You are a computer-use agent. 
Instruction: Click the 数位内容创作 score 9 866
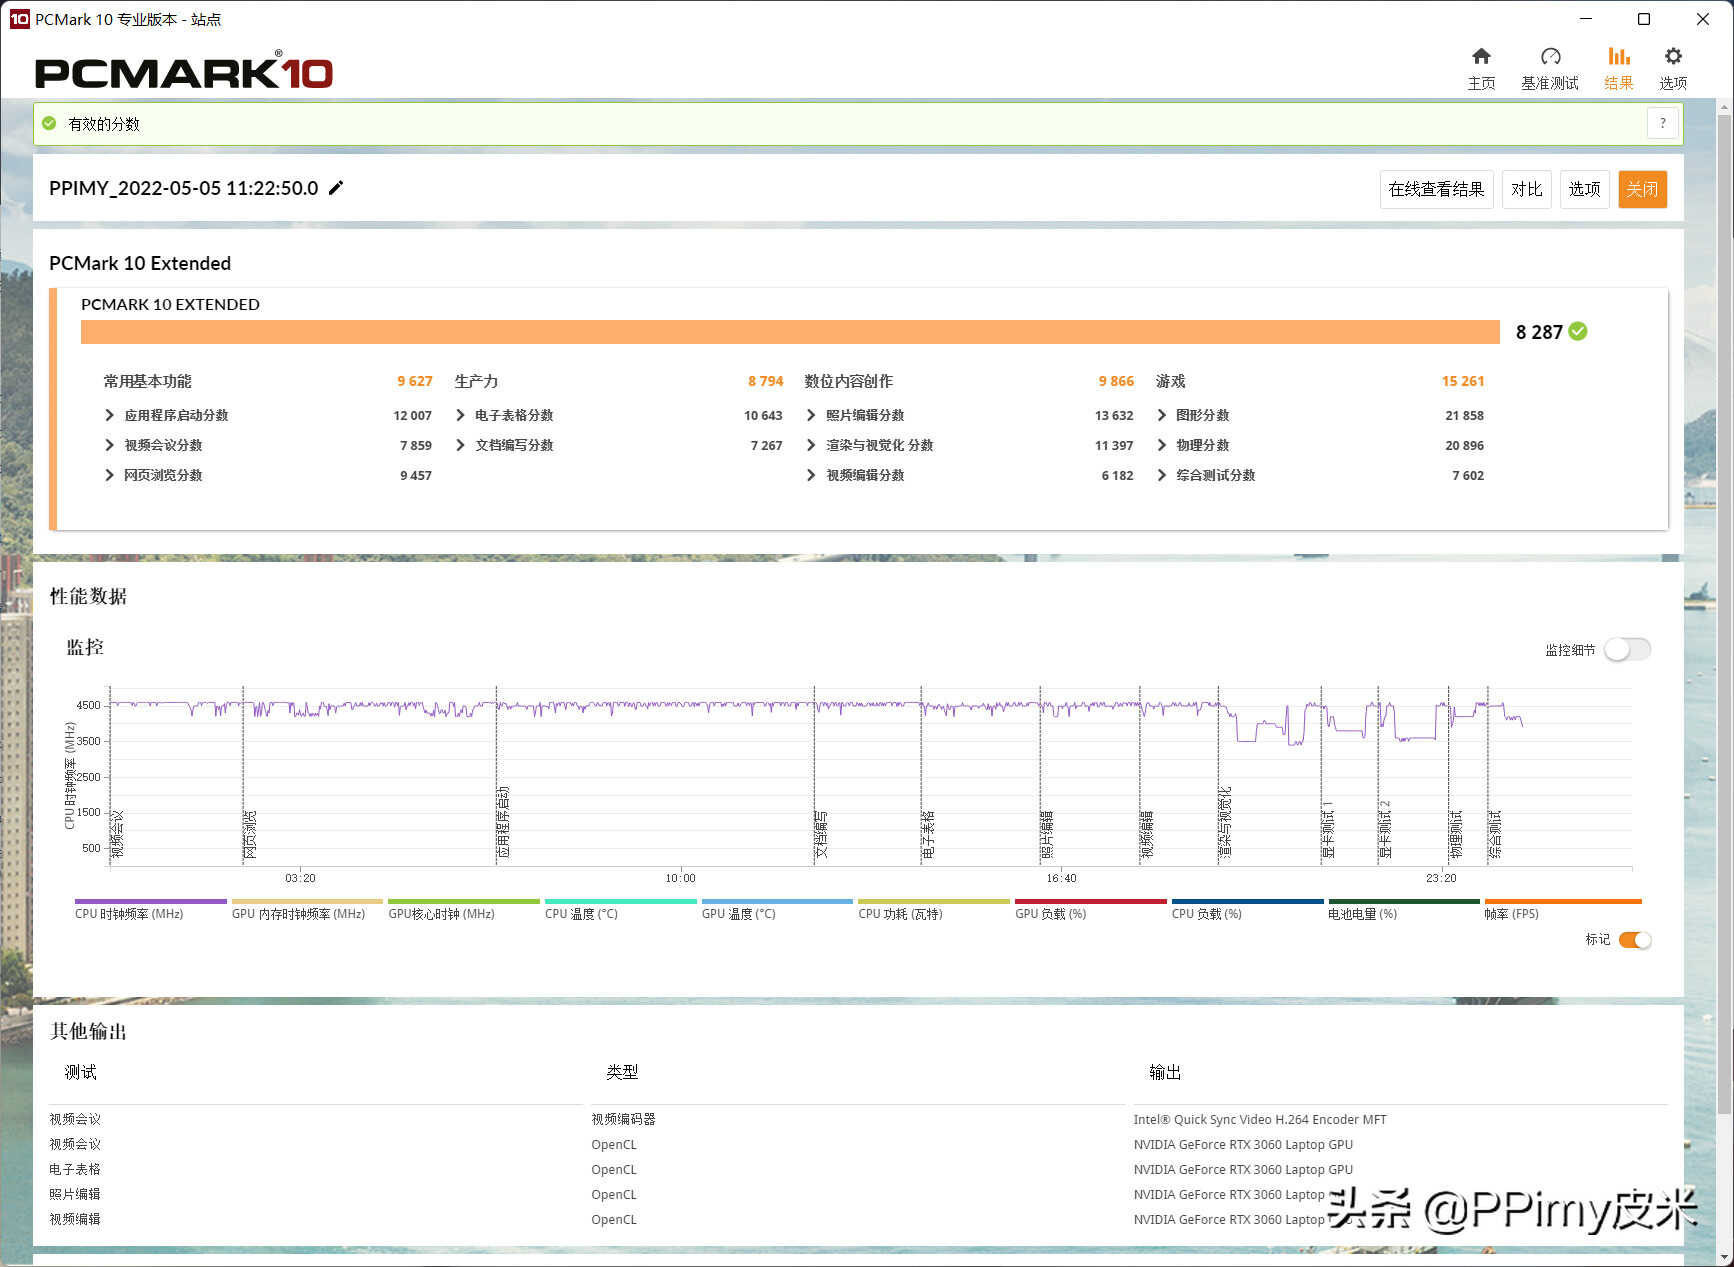pos(1116,381)
